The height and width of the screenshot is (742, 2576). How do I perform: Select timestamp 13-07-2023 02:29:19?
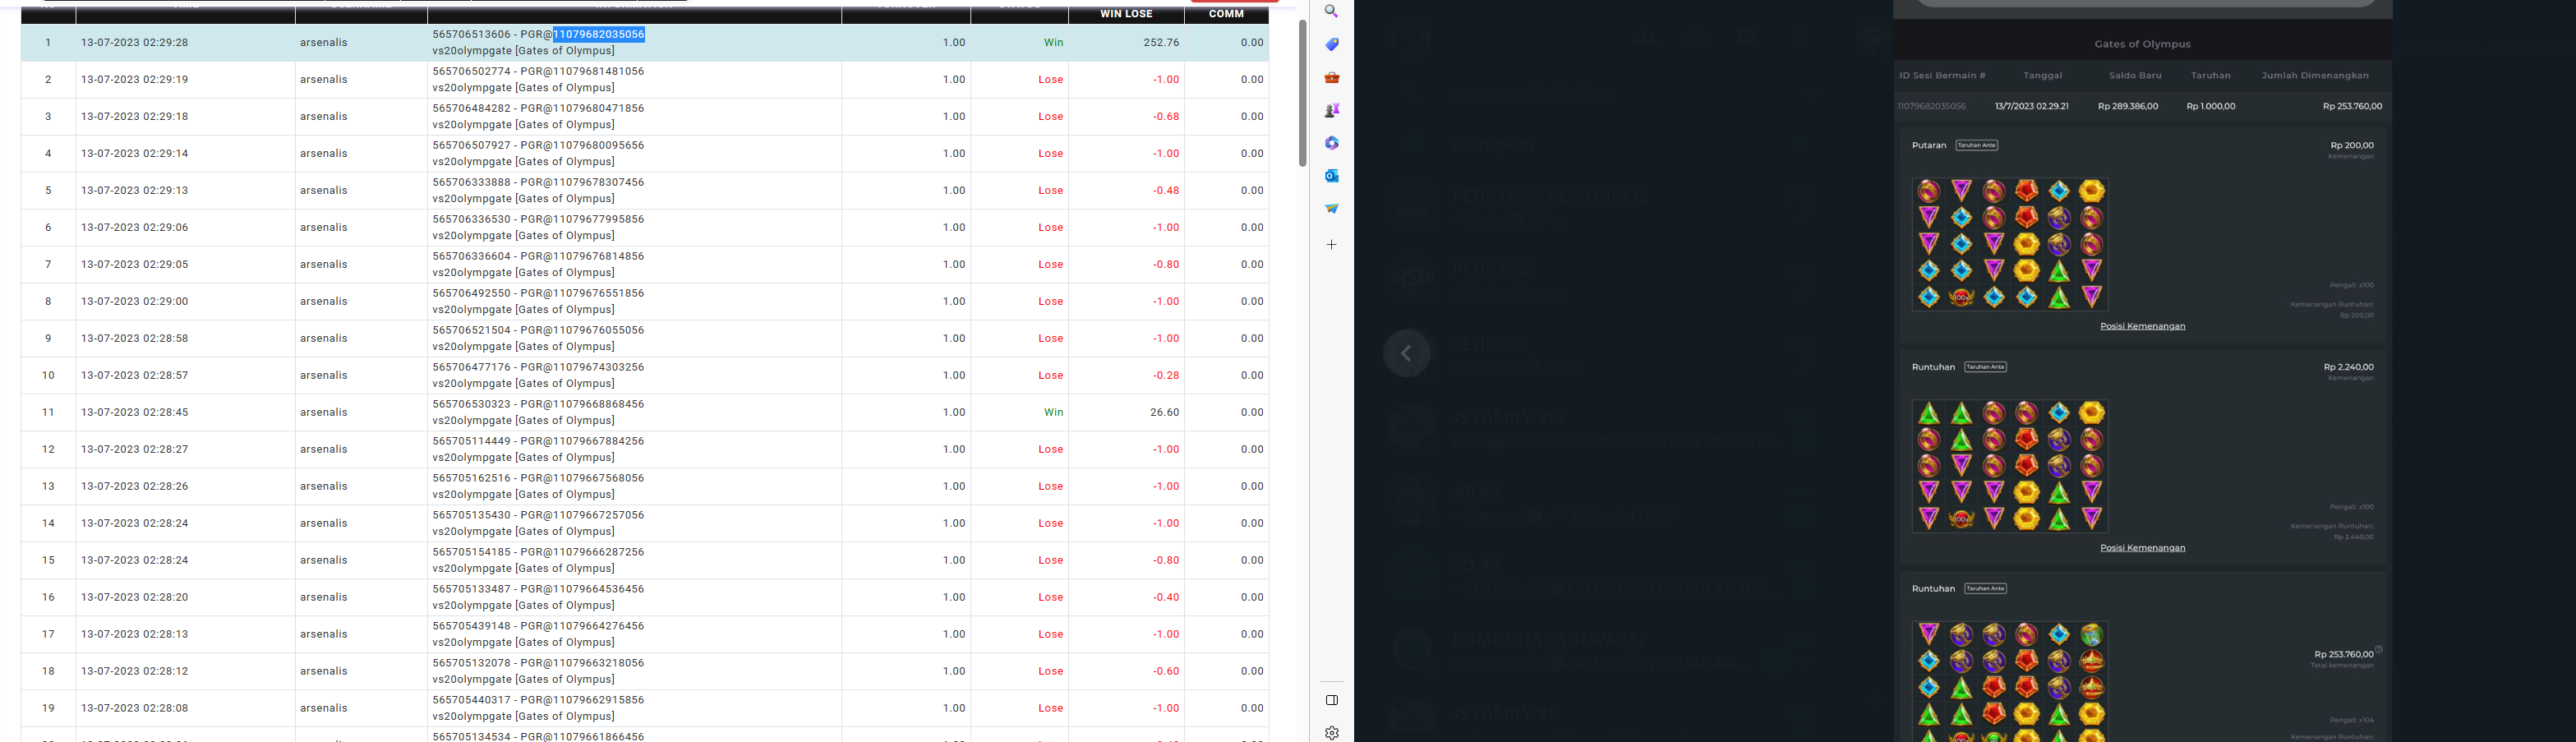(134, 80)
